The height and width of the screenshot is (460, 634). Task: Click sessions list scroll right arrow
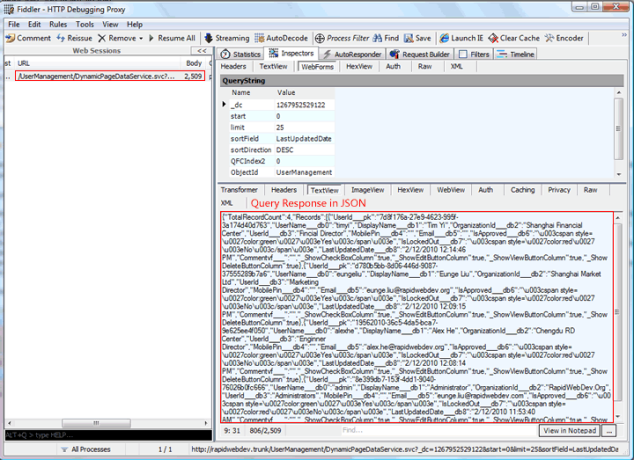click(206, 423)
